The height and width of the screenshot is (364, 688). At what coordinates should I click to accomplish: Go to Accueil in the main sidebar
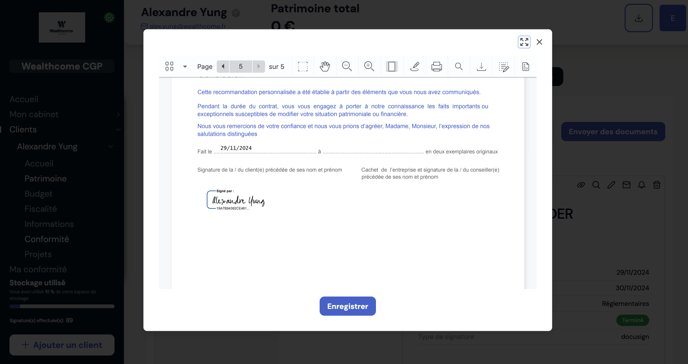pyautogui.click(x=24, y=100)
